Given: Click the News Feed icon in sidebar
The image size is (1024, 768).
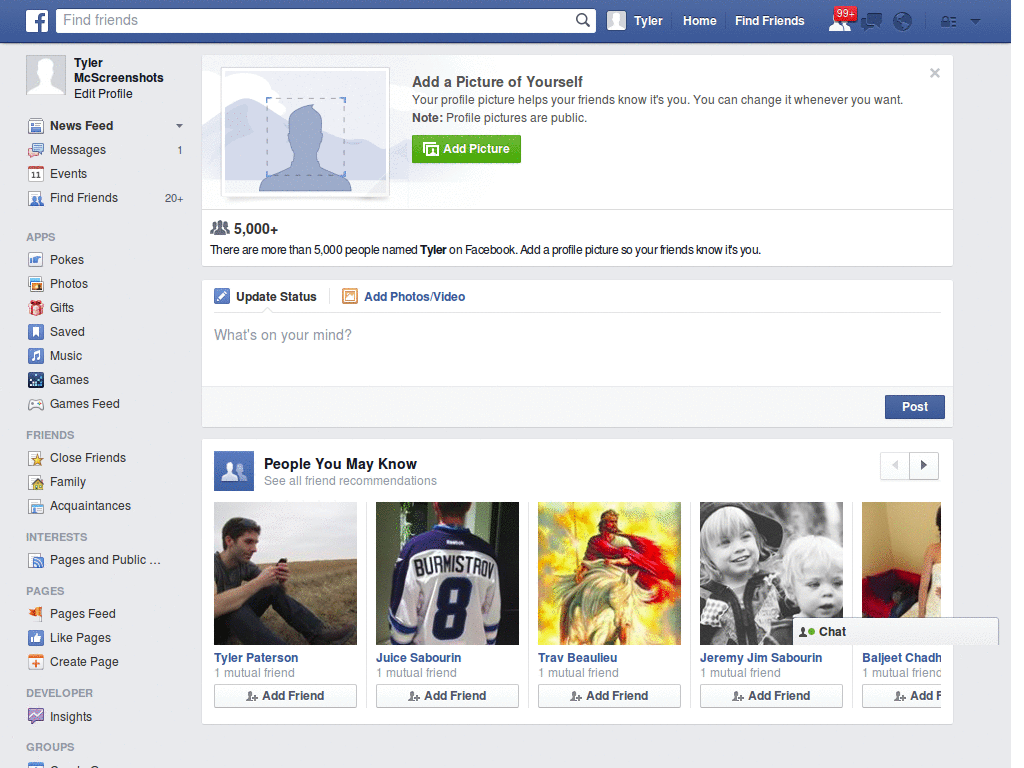Looking at the screenshot, I should click(x=36, y=125).
